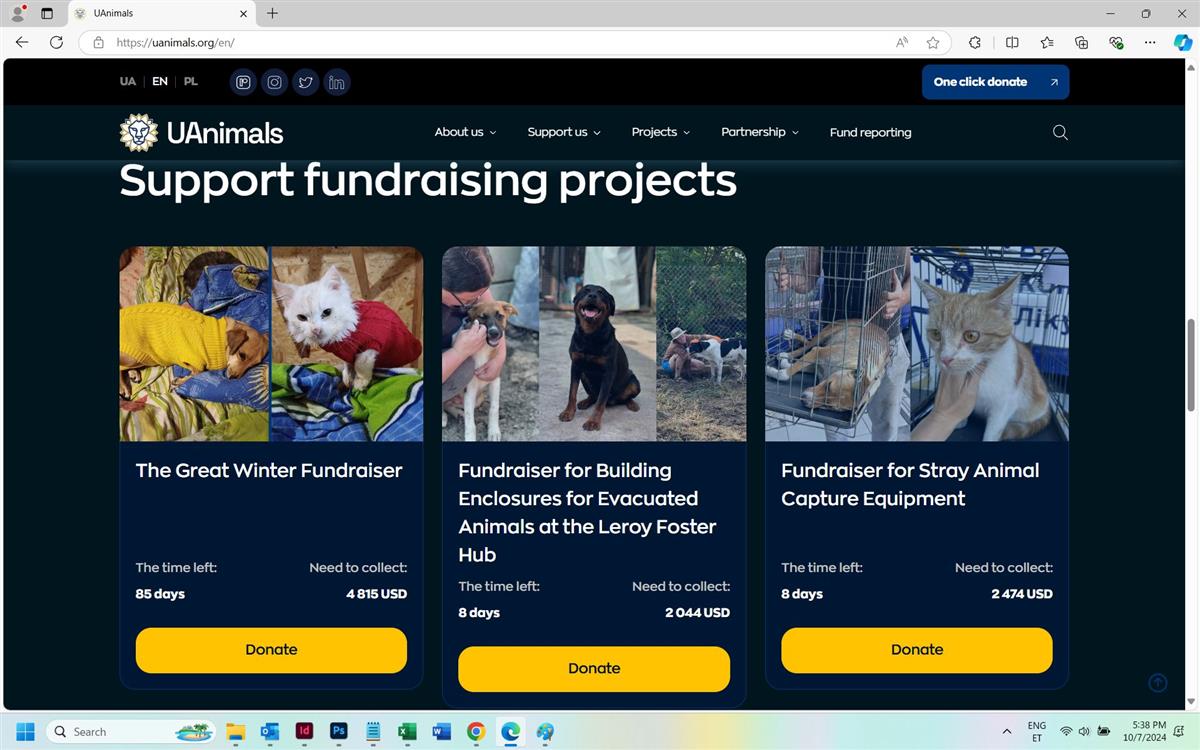Select the EN language option
This screenshot has width=1200, height=750.
pyautogui.click(x=160, y=82)
